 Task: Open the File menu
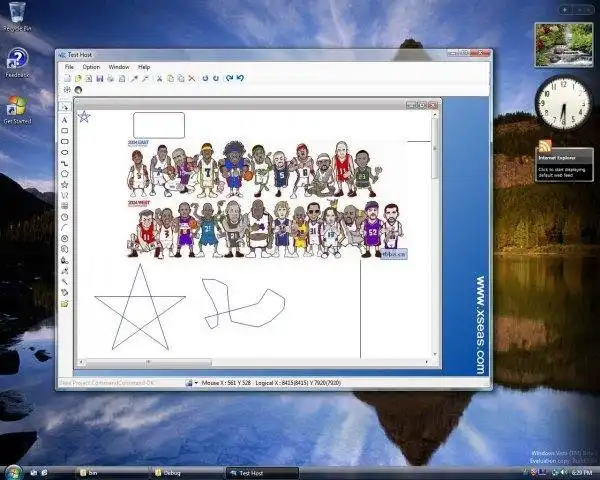69,67
